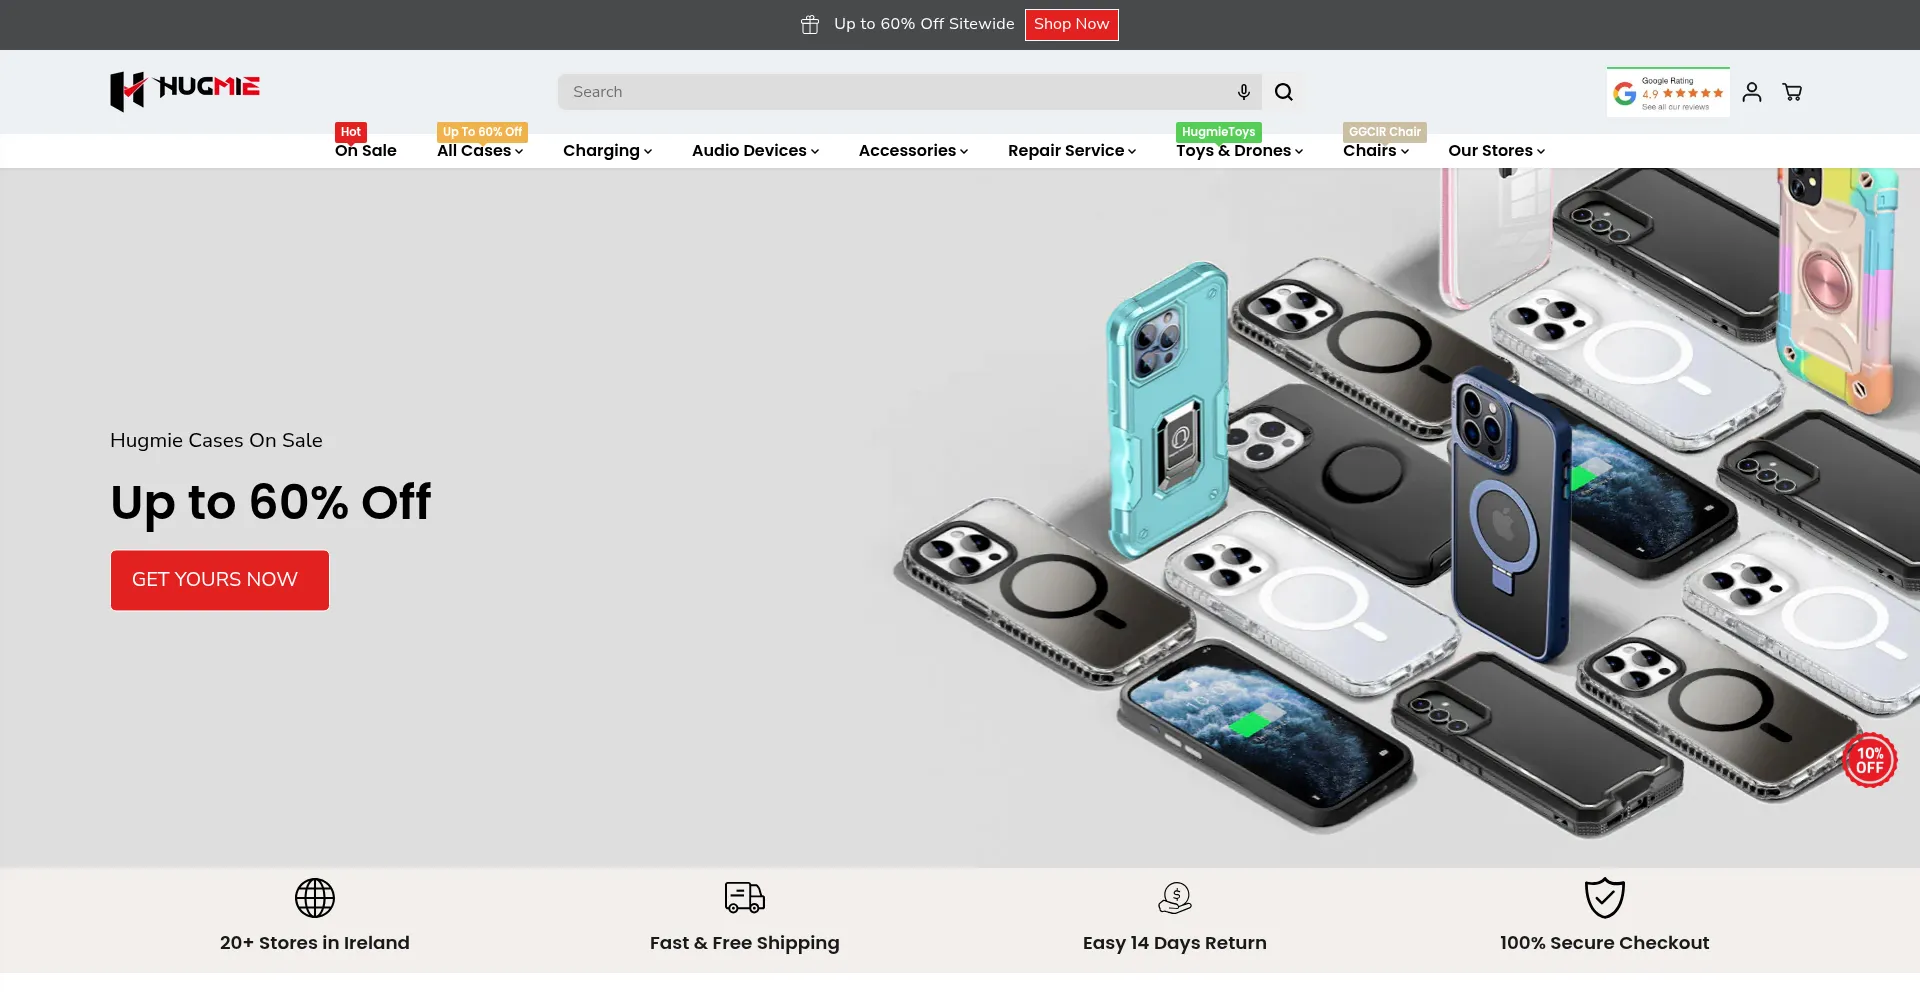Expand the Audio Devices menu
The height and width of the screenshot is (993, 1920).
coord(755,151)
